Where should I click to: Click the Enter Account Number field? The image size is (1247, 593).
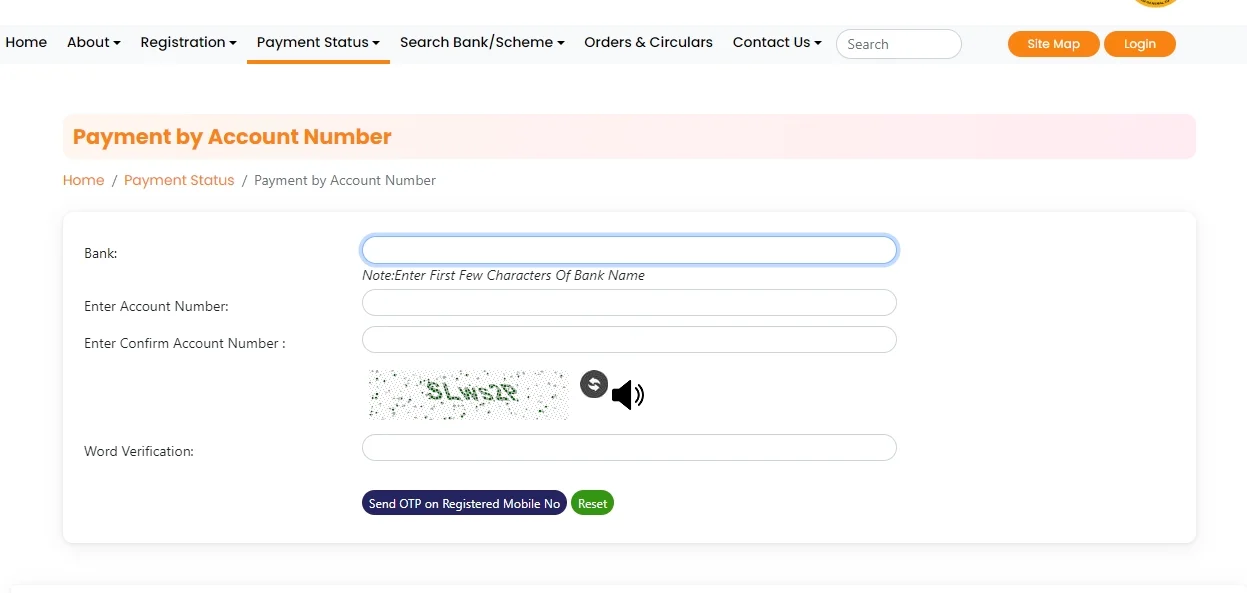pos(629,303)
